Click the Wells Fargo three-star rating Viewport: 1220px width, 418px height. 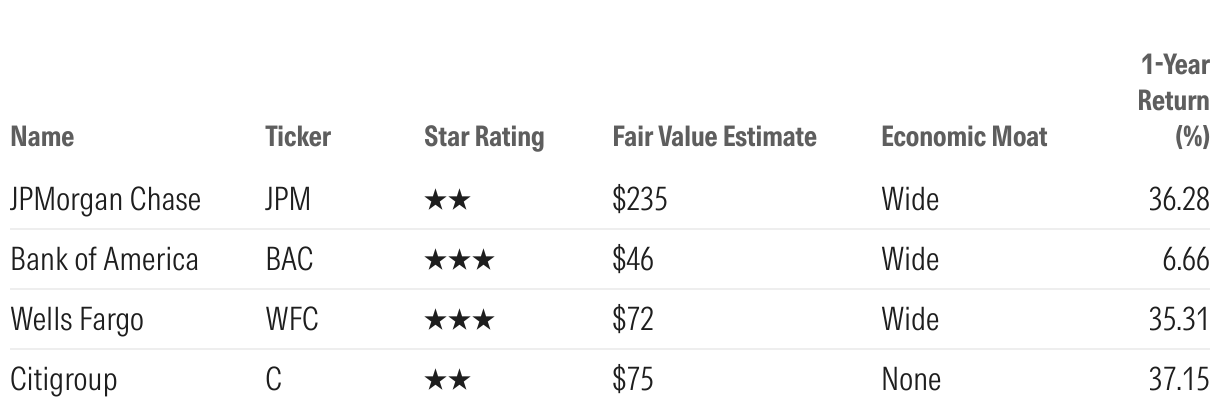(459, 321)
